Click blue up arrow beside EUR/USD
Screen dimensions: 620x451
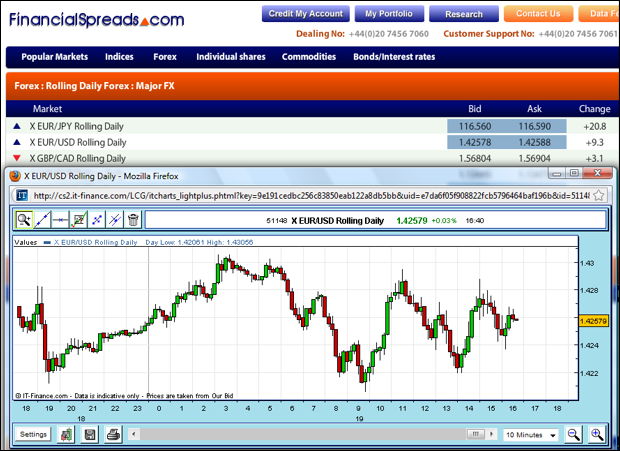[x=17, y=142]
